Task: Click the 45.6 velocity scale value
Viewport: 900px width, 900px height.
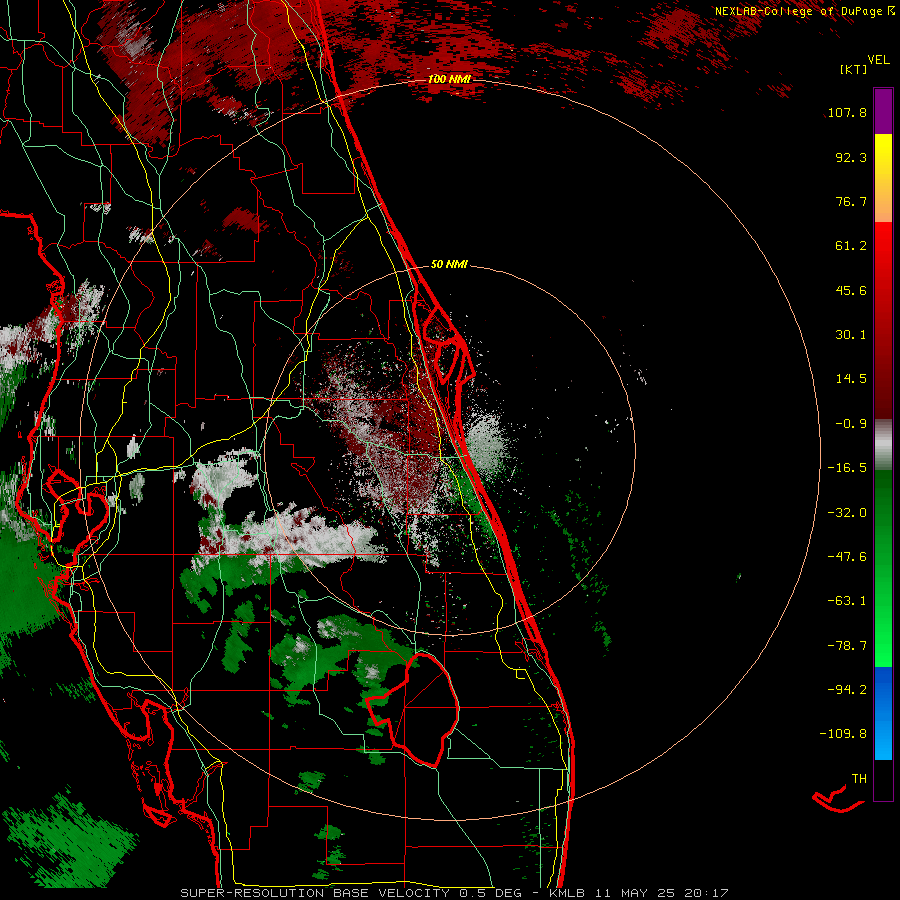Action: [851, 290]
